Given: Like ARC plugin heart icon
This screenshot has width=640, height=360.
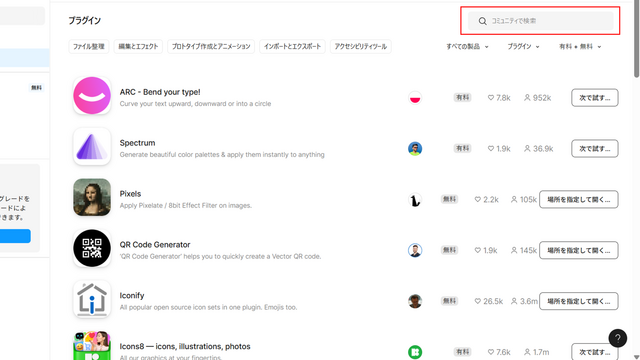Looking at the screenshot, I should pos(491,98).
